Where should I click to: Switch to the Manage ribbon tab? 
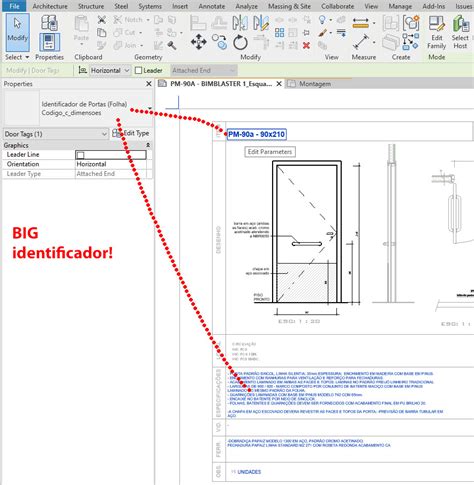(400, 6)
